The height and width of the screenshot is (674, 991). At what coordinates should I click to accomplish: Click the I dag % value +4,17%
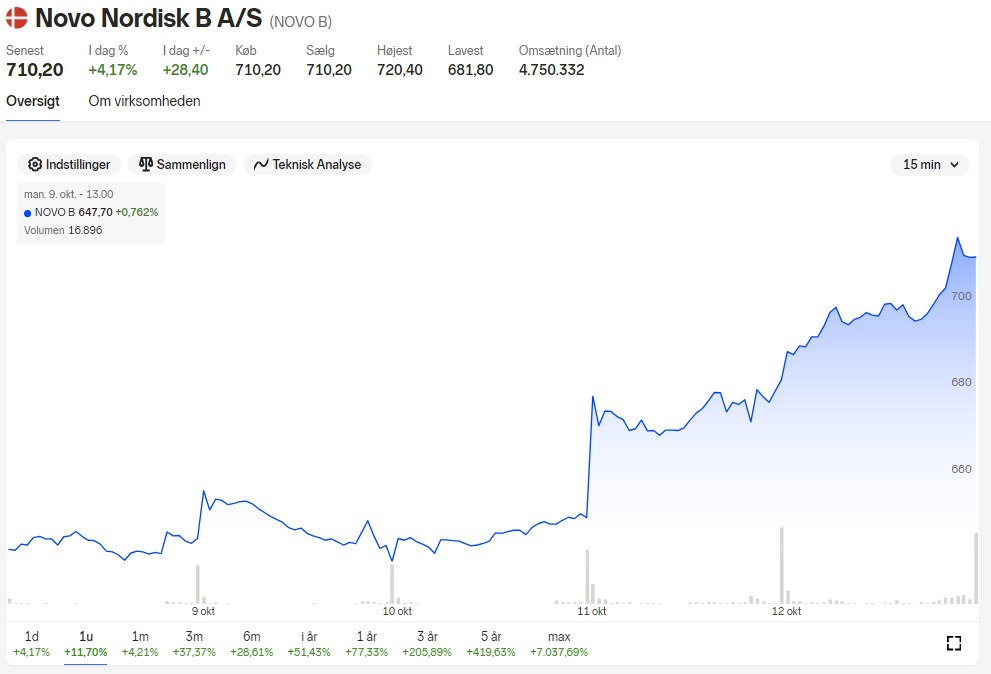tap(112, 70)
